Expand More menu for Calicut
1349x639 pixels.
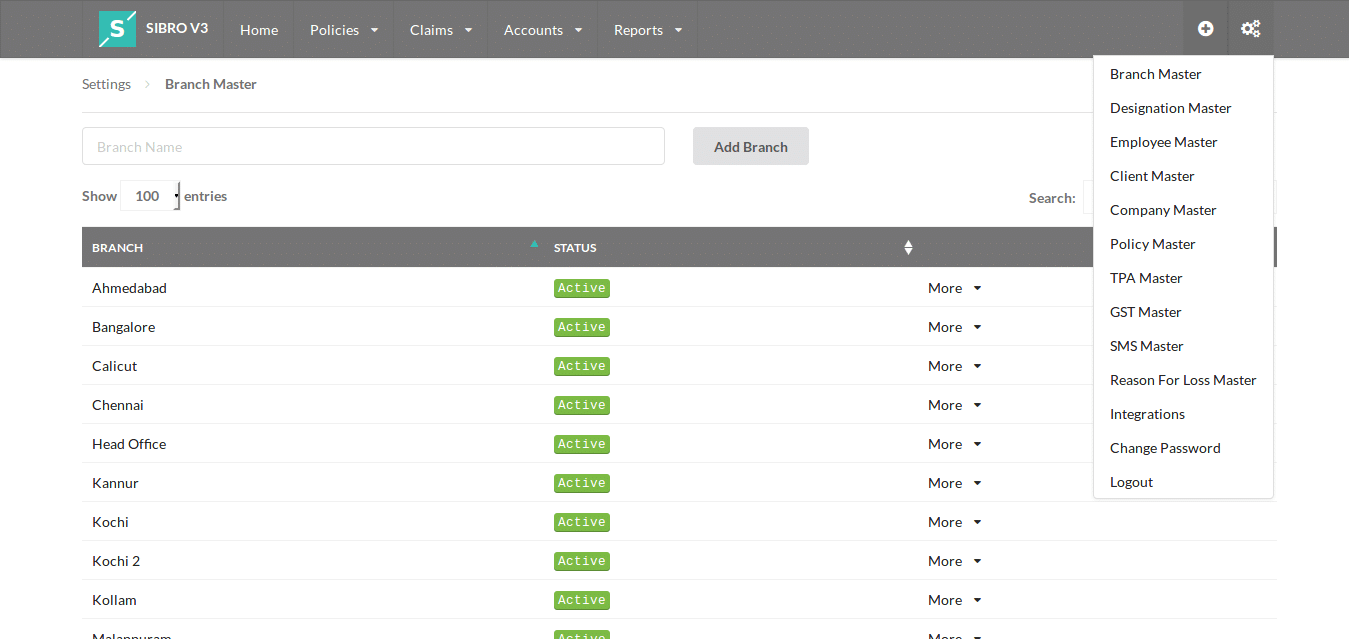click(x=955, y=366)
